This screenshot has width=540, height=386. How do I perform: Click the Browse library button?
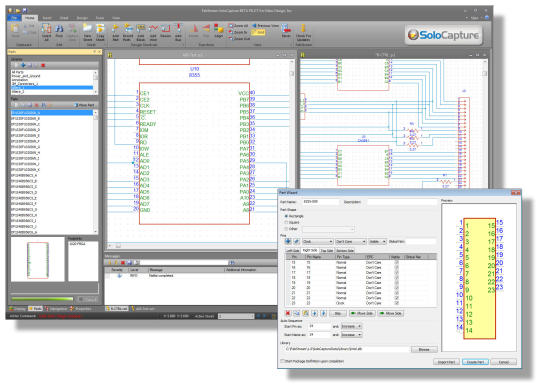tap(424, 349)
